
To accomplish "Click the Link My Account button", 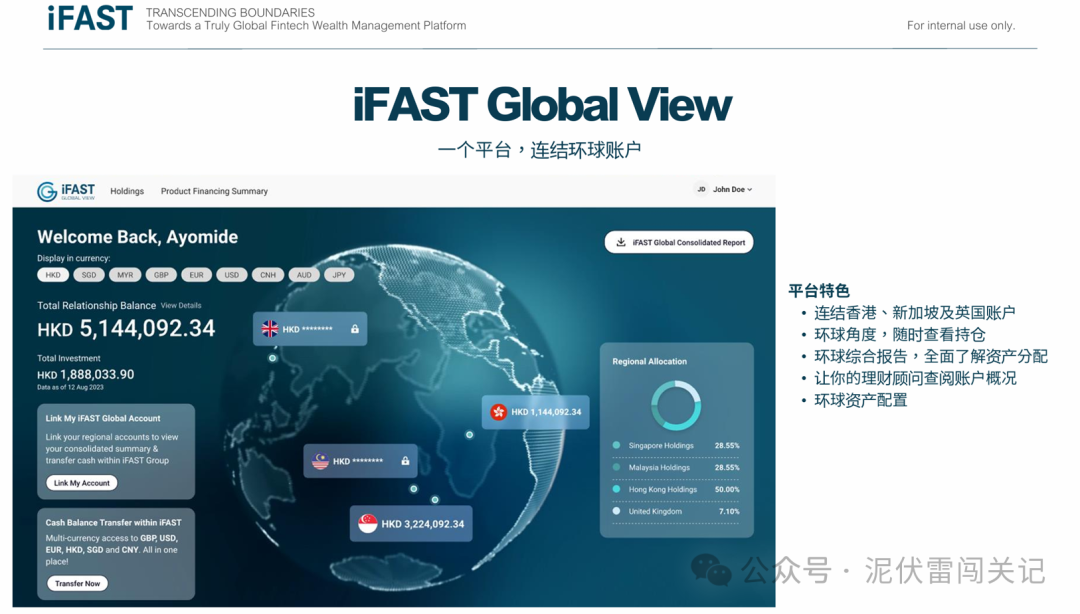I will click(82, 483).
